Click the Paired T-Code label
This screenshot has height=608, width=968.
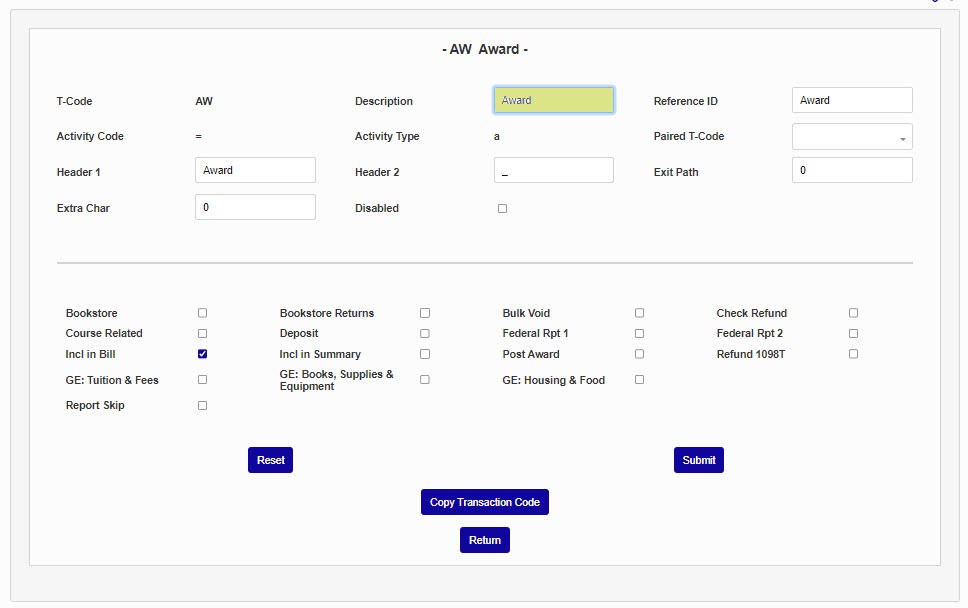tap(689, 136)
